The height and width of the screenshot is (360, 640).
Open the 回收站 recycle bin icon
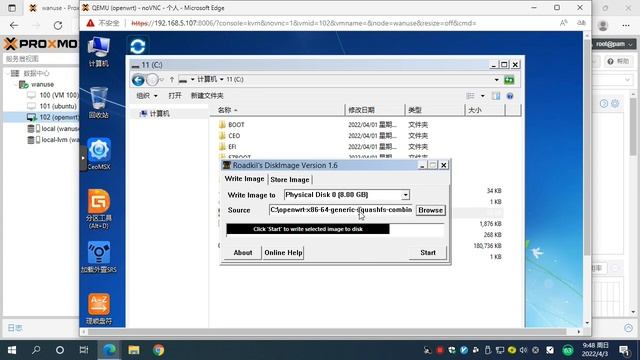click(99, 102)
